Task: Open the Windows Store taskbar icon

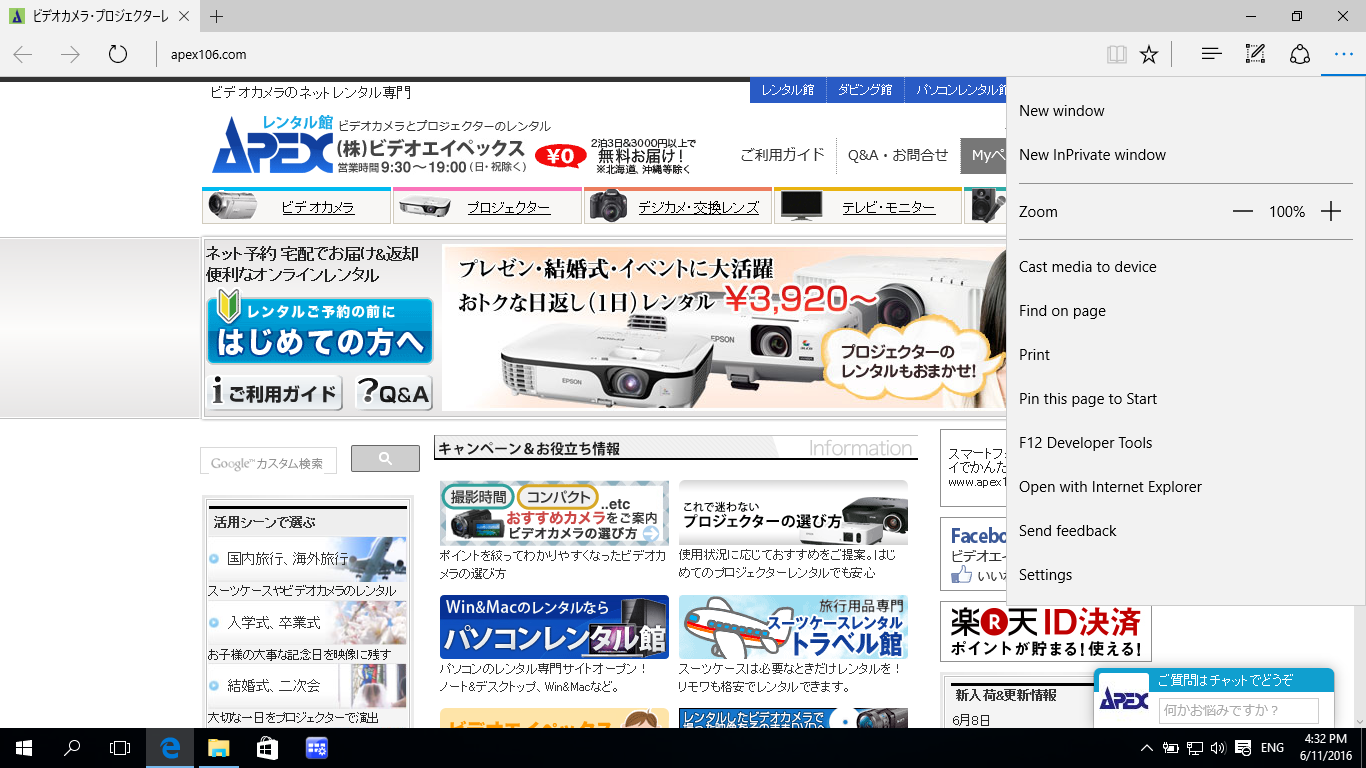Action: (x=267, y=748)
